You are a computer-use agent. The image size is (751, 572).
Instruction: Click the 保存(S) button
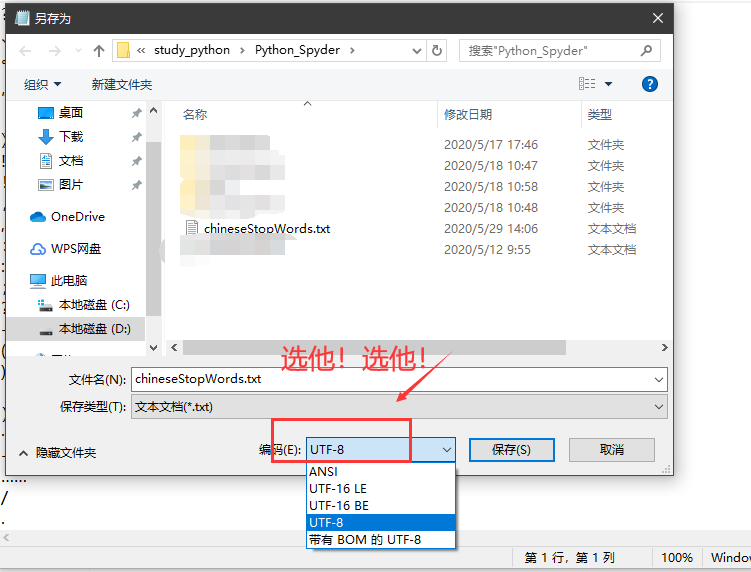click(x=512, y=450)
